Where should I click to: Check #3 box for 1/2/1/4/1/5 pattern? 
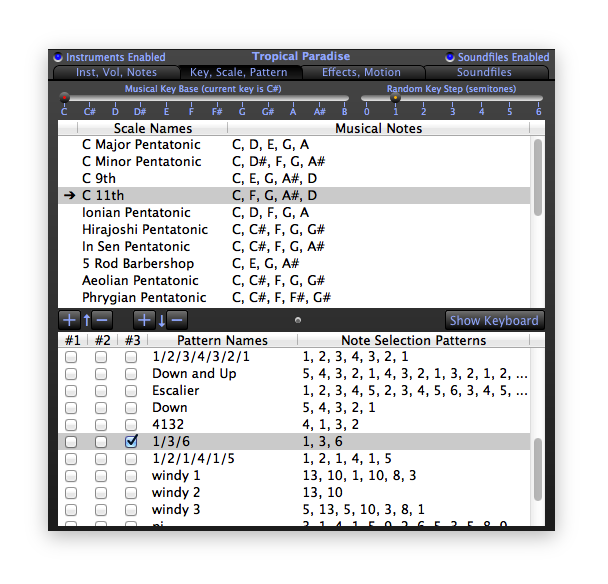pos(131,459)
